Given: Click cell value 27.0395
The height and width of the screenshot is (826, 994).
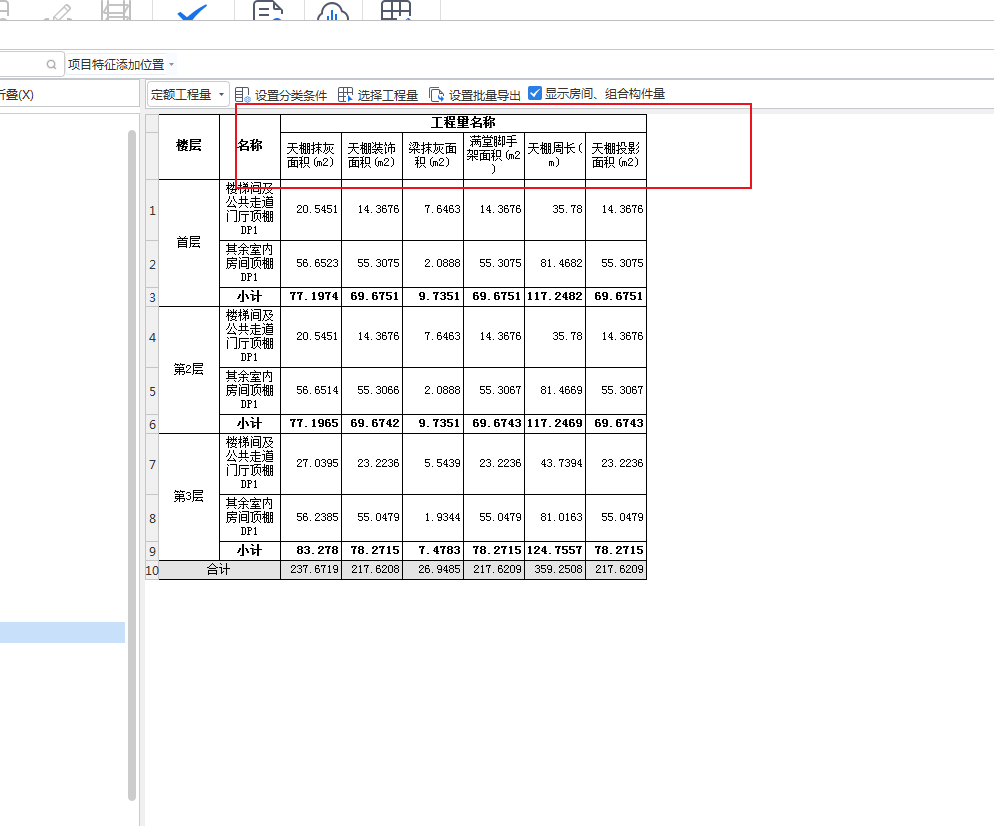Looking at the screenshot, I should (x=311, y=463).
